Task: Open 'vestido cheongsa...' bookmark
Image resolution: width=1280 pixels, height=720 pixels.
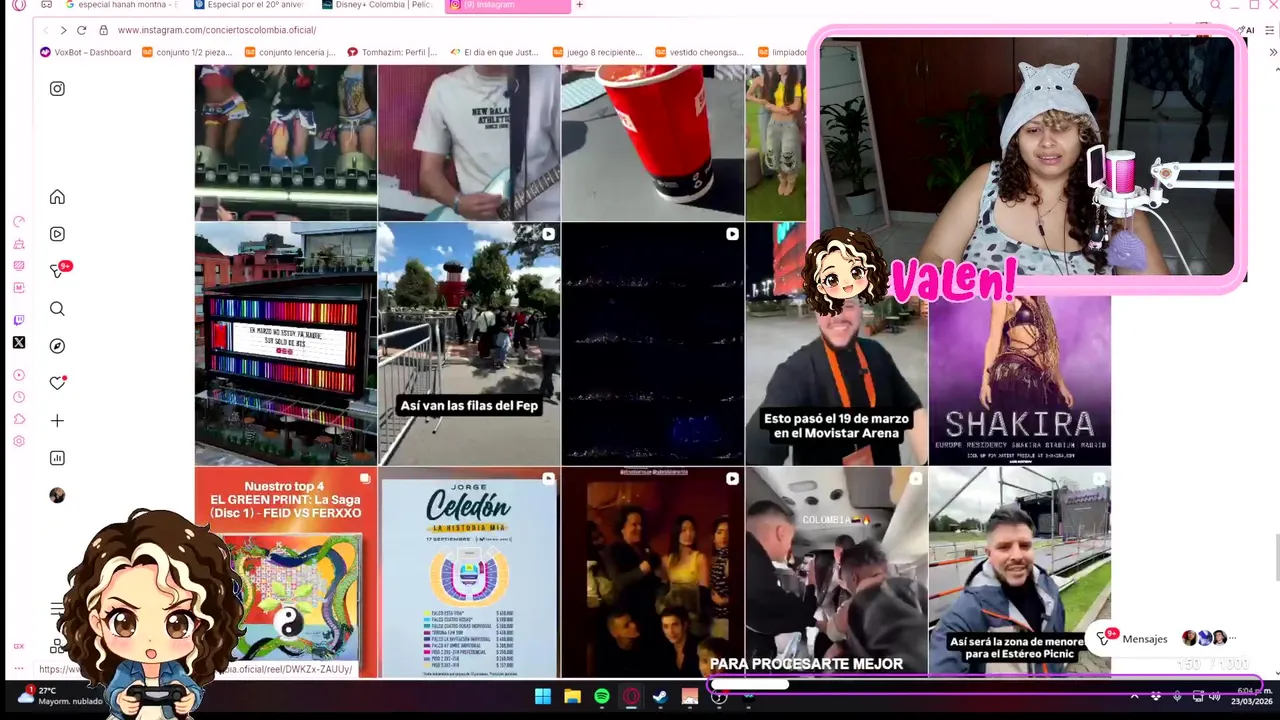Action: (700, 52)
